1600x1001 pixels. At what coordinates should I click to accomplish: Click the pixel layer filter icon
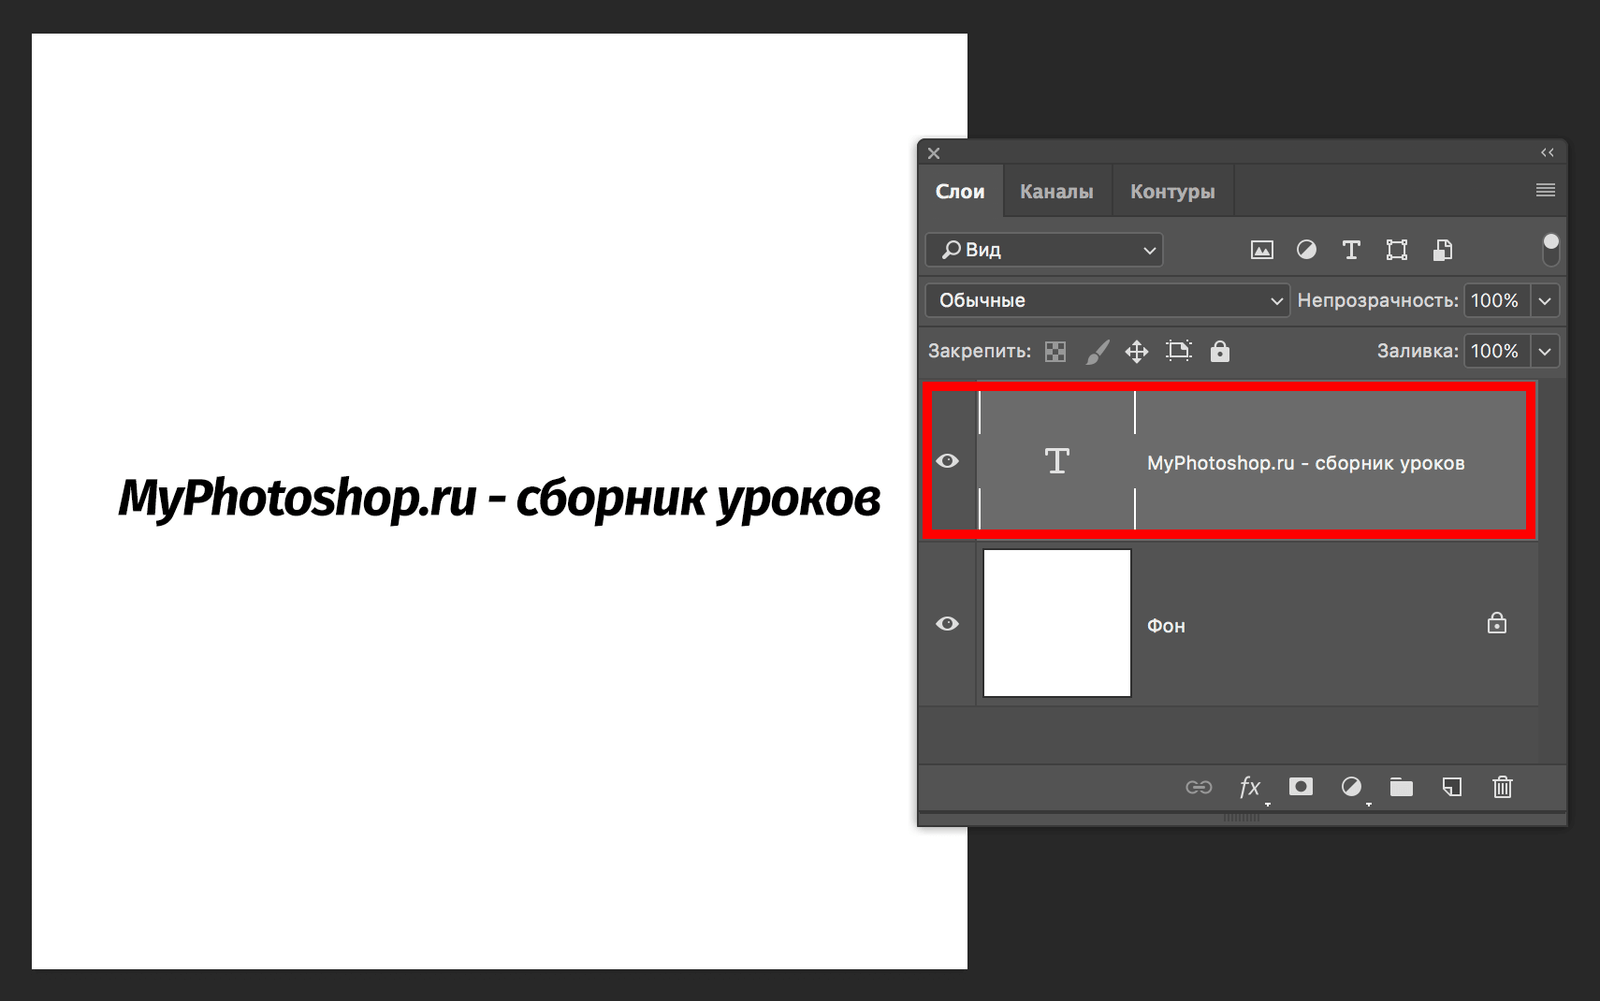tap(1262, 250)
